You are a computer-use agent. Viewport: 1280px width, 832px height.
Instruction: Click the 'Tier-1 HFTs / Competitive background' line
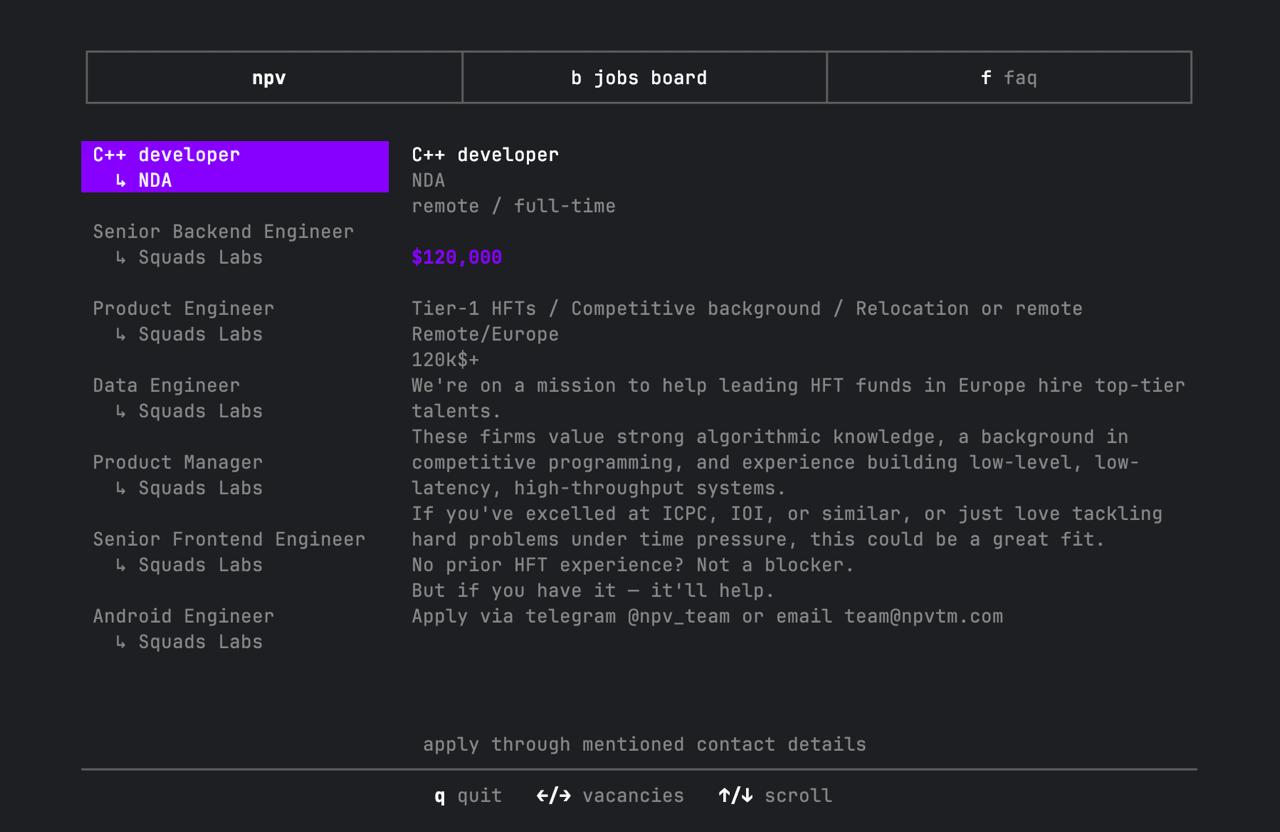click(x=747, y=308)
